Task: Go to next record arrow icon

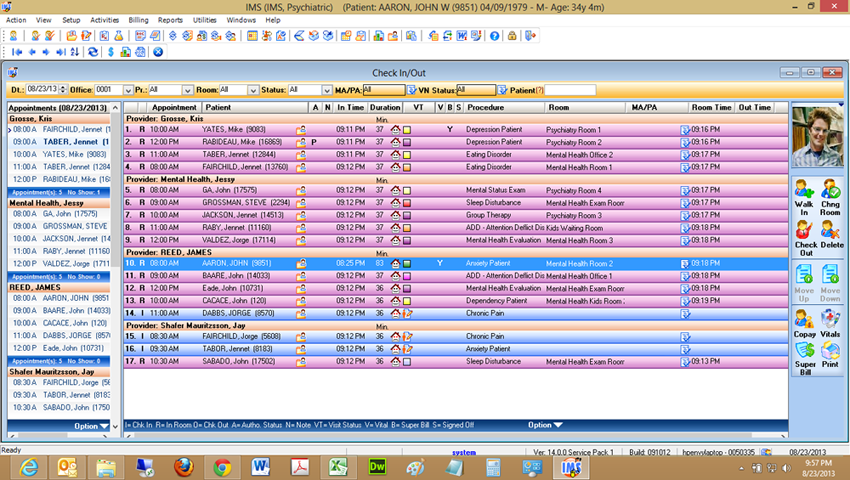Action: [46, 52]
